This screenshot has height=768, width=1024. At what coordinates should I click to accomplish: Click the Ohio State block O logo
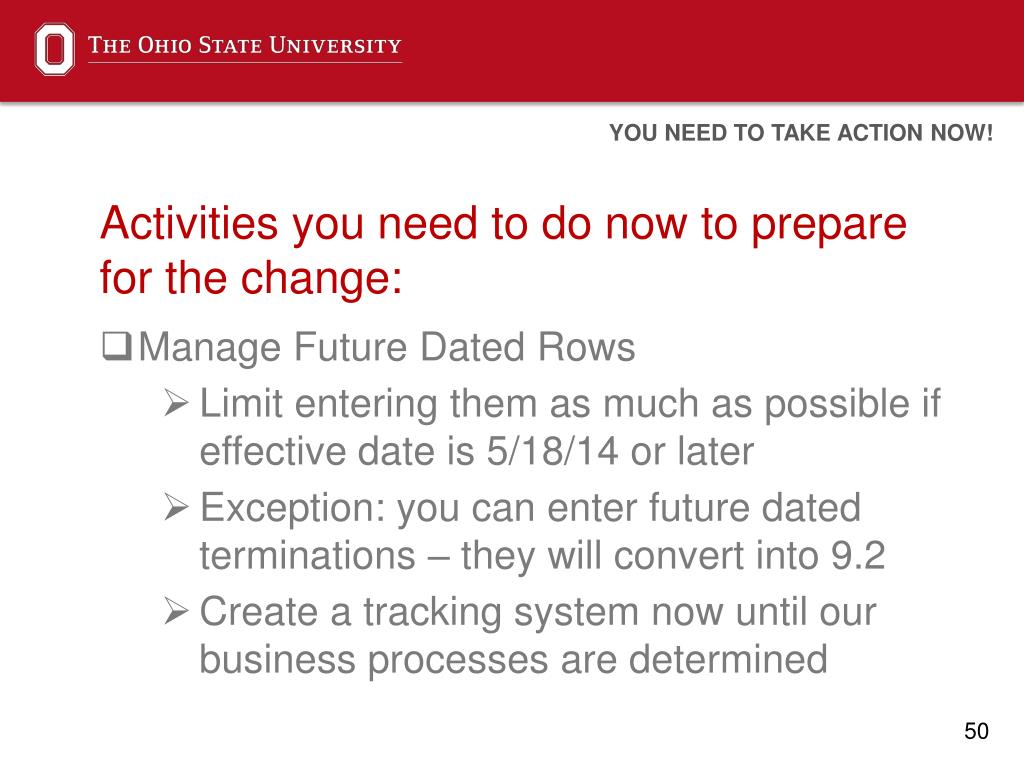click(54, 49)
